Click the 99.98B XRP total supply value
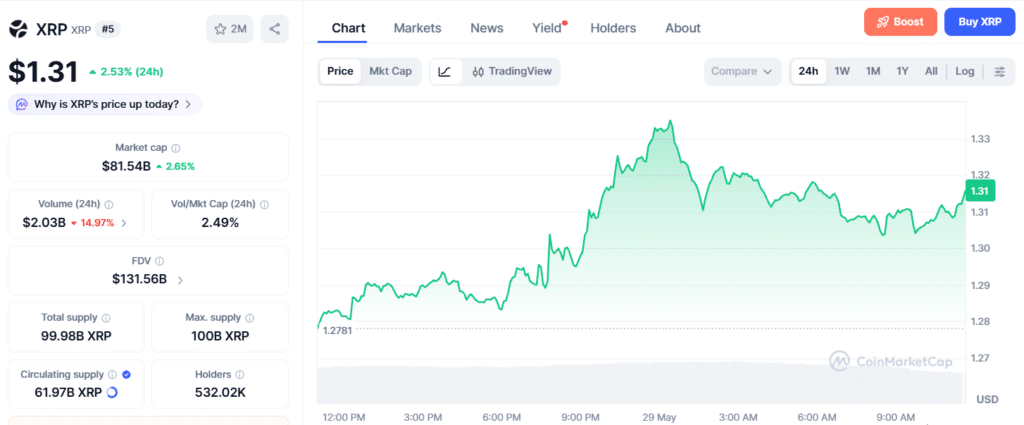This screenshot has width=1024, height=425. point(76,336)
